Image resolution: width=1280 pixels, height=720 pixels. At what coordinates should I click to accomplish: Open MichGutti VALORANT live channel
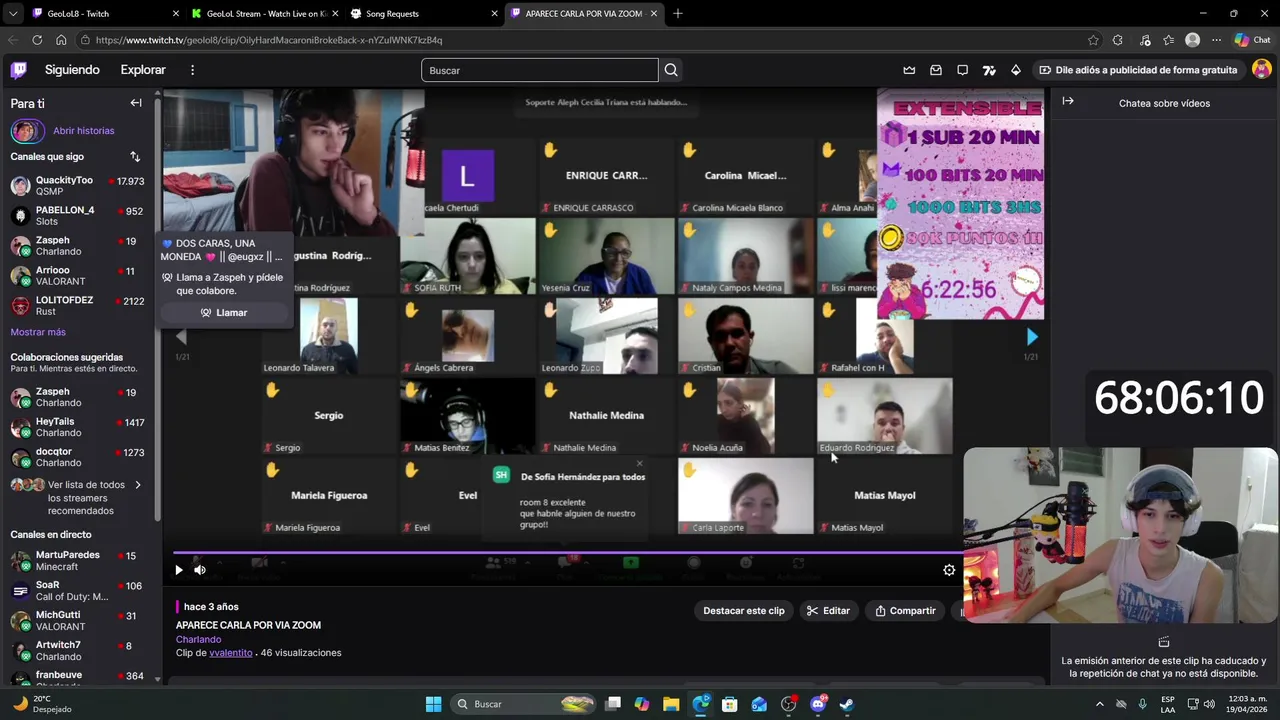tap(78, 621)
